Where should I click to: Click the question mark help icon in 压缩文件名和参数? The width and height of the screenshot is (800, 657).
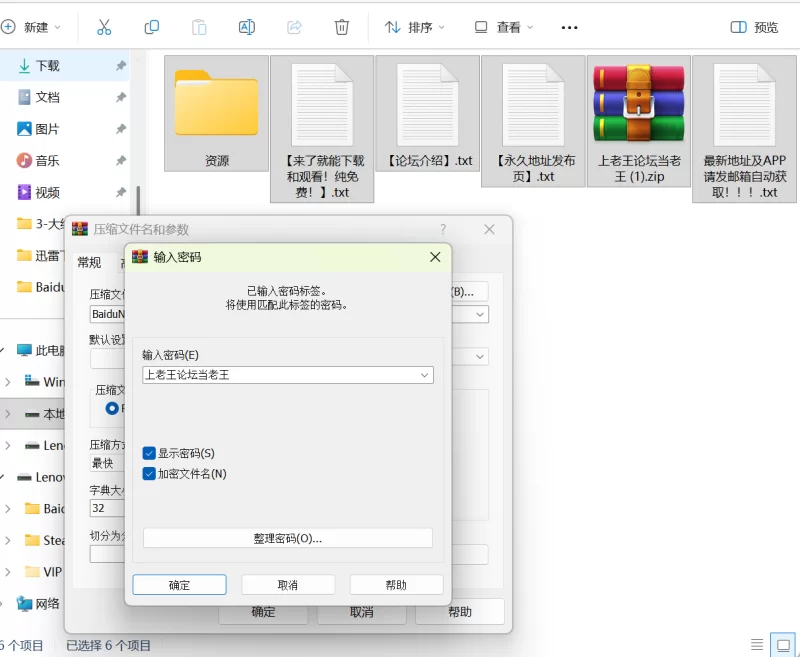point(443,230)
